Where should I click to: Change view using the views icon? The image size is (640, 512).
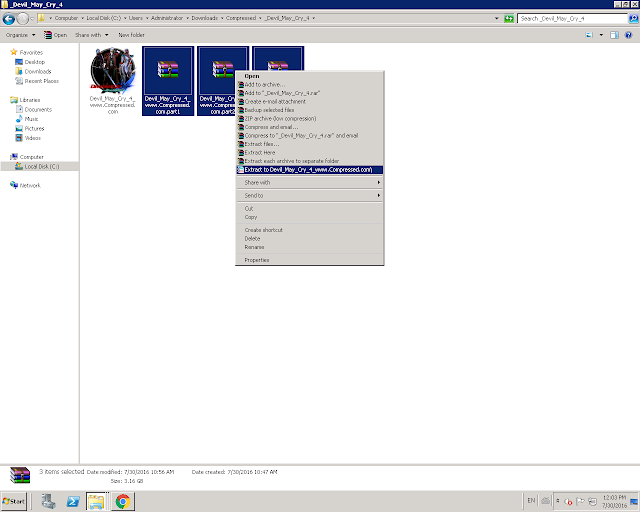(589, 35)
